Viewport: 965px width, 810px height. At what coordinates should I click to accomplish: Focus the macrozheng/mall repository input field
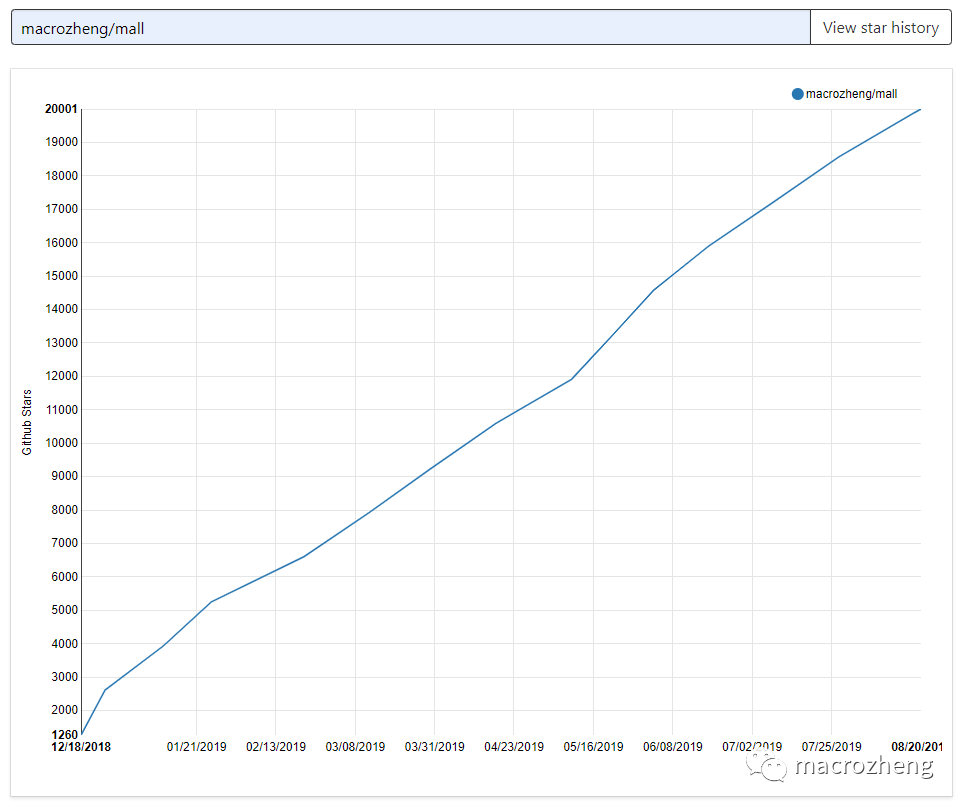coord(410,27)
